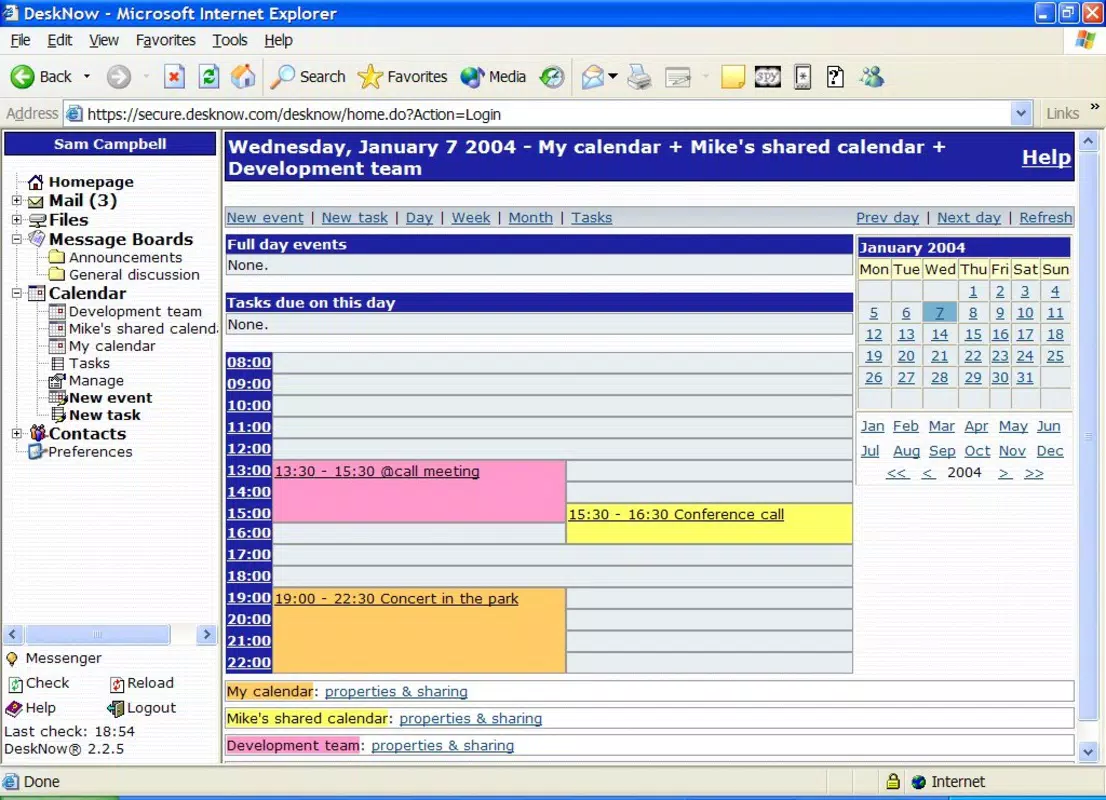The width and height of the screenshot is (1106, 800).
Task: Click the Print toolbar icon
Action: [x=640, y=76]
